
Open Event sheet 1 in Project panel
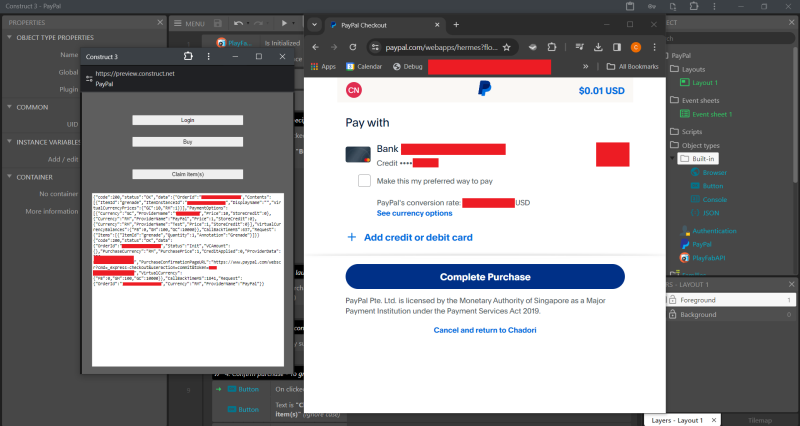(707, 114)
